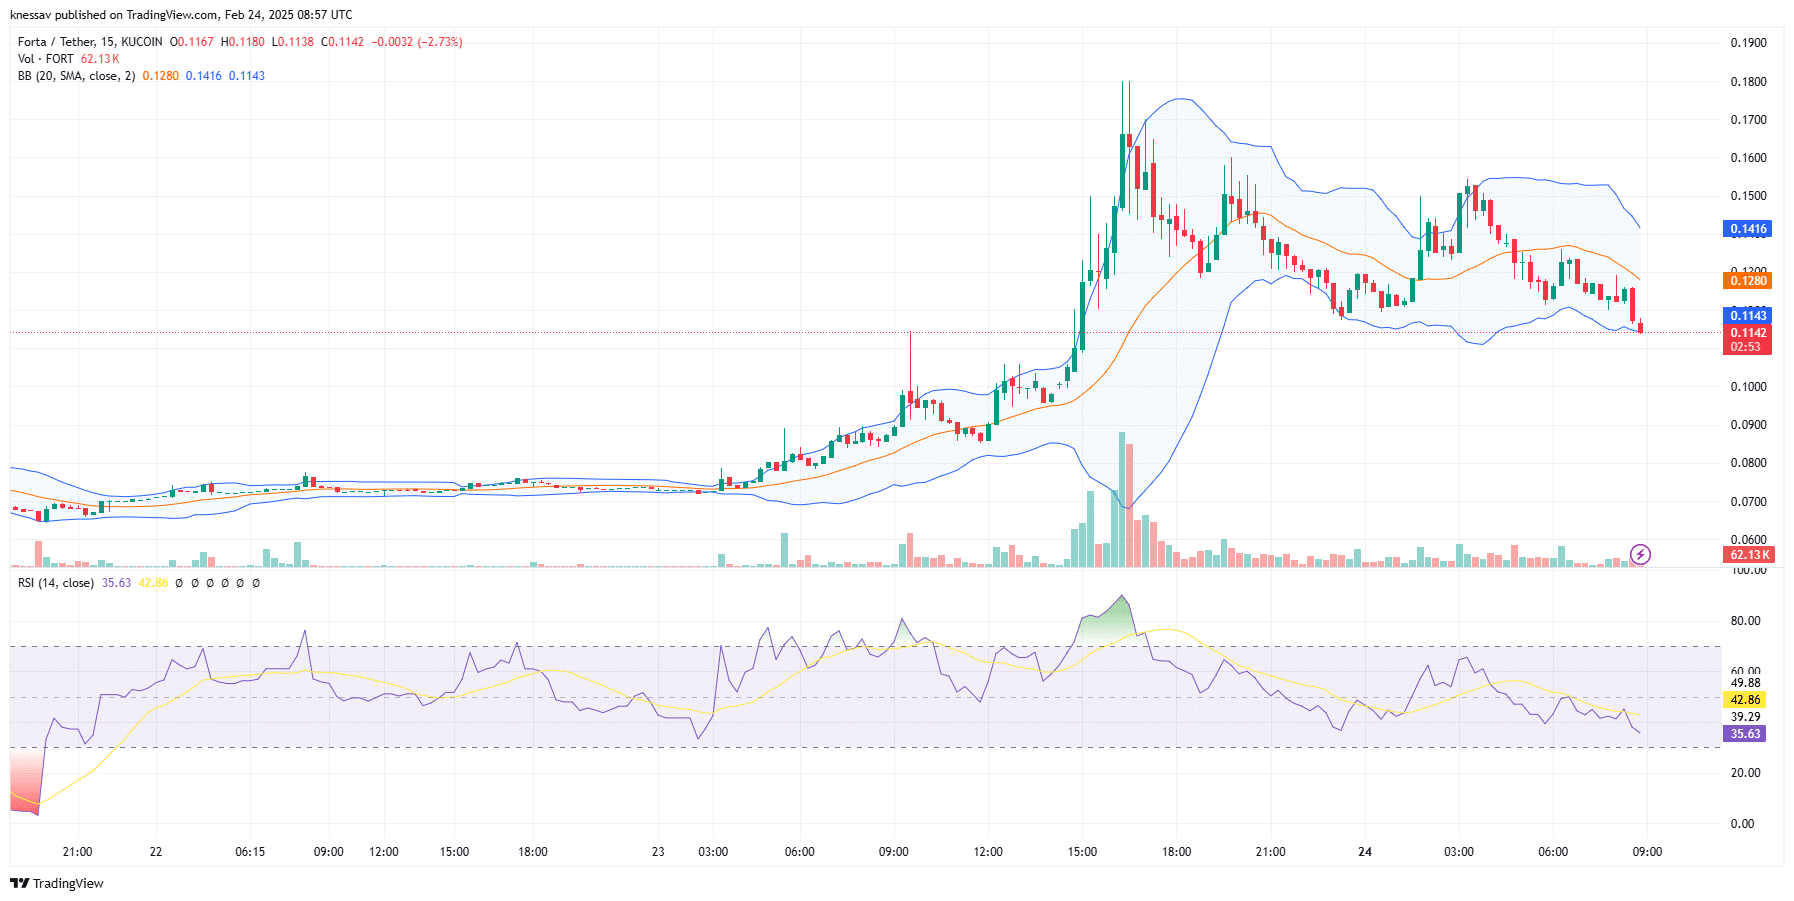1794x901 pixels.
Task: Click the 22 date label on time axis
Action: (x=156, y=852)
